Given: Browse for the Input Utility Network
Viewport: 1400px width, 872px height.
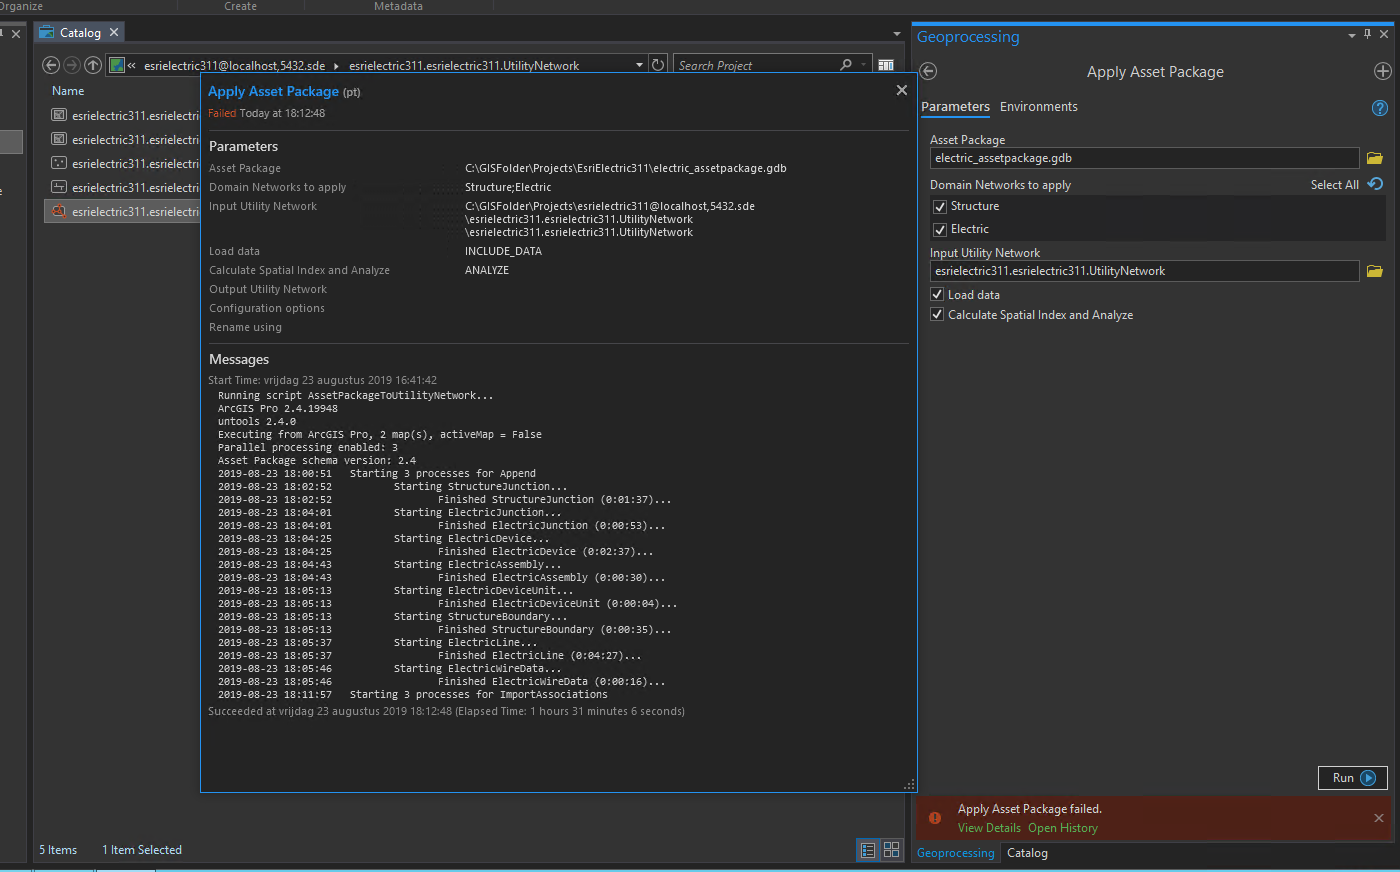Looking at the screenshot, I should pyautogui.click(x=1375, y=271).
